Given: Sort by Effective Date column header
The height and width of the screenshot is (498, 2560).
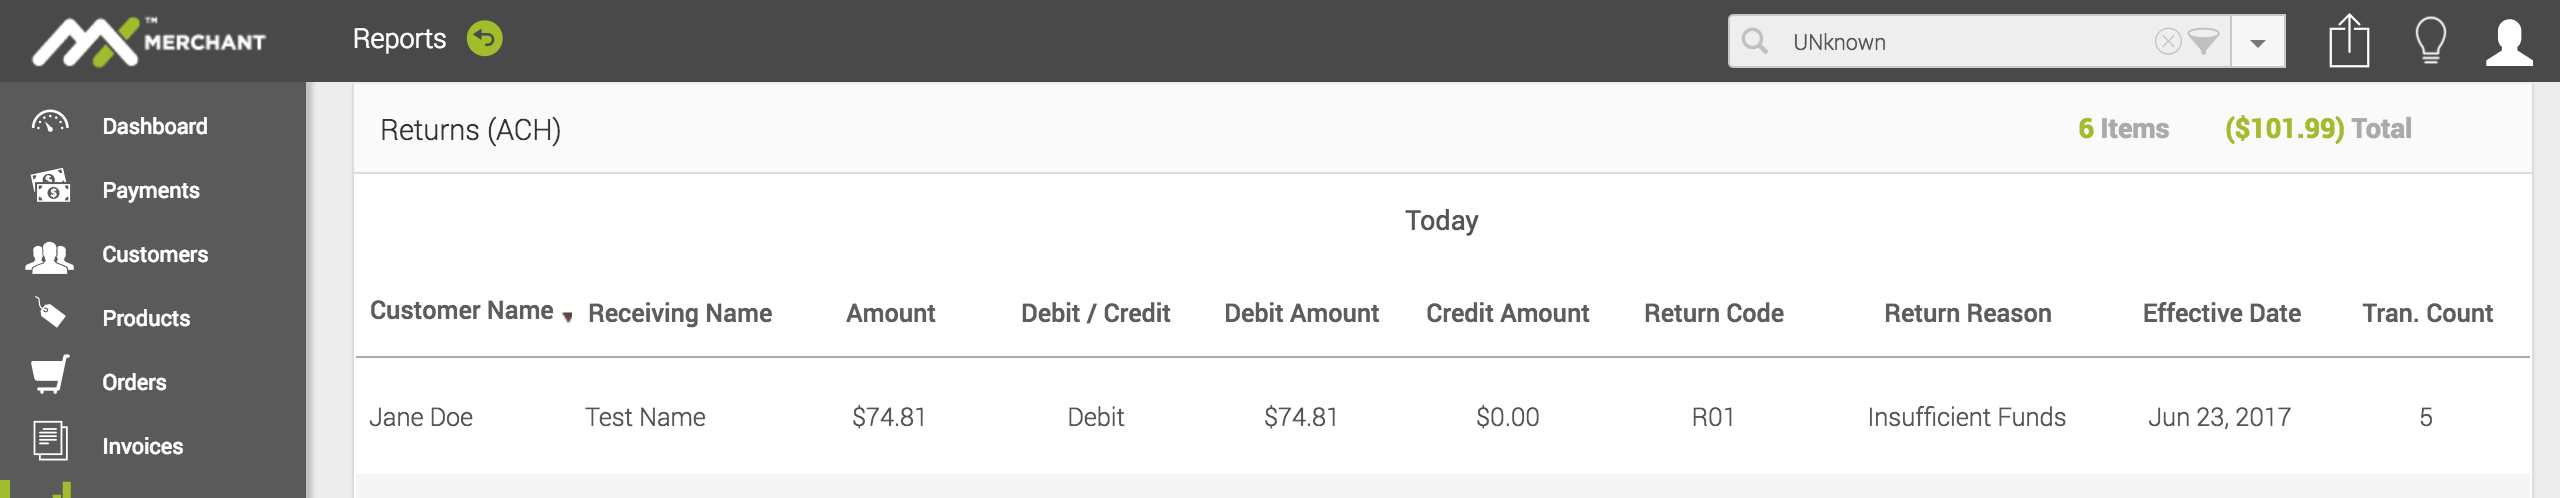Looking at the screenshot, I should click(x=2221, y=313).
